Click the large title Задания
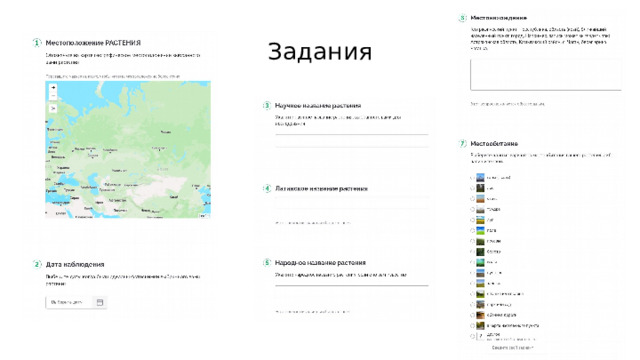 coord(320,52)
